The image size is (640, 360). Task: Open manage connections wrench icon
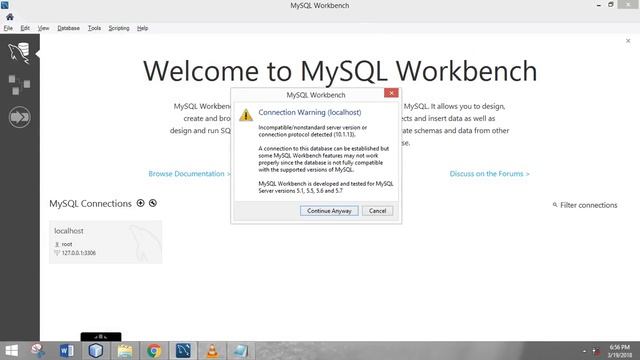coord(153,203)
